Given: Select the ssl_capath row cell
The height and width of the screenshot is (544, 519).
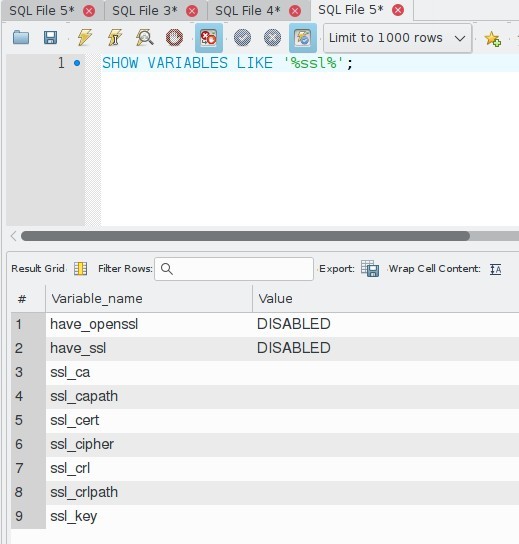Looking at the screenshot, I should 149,396.
